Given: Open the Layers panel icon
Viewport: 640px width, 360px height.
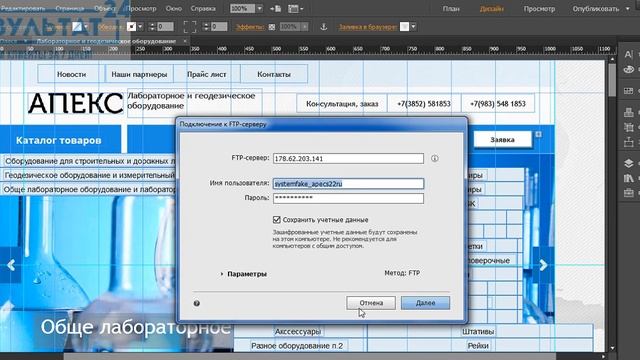Looking at the screenshot, I should (629, 163).
